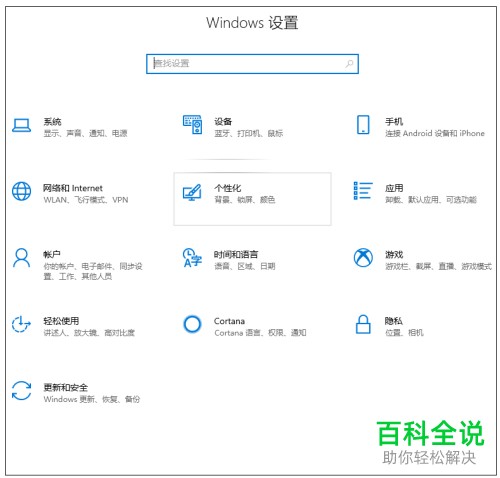This screenshot has height=478, width=500.
Task: Click the description 连接 Android 设备和 iPhone
Action: tap(435, 133)
